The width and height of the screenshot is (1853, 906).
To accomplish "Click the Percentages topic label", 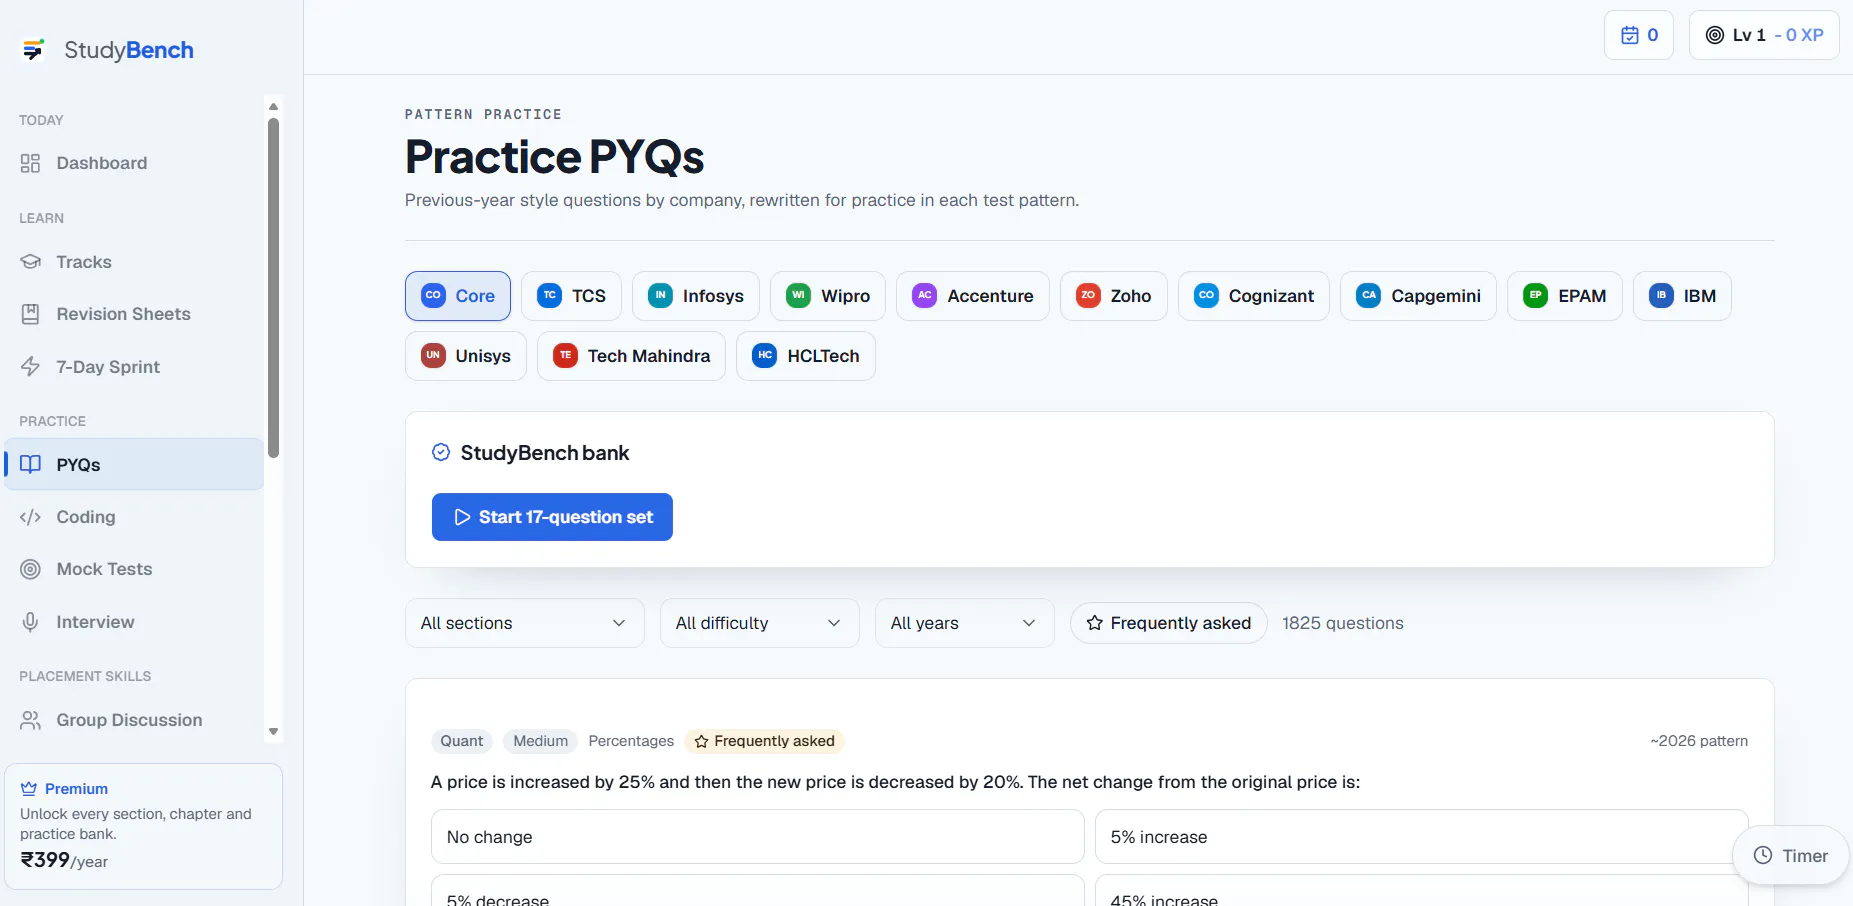I will tap(631, 741).
